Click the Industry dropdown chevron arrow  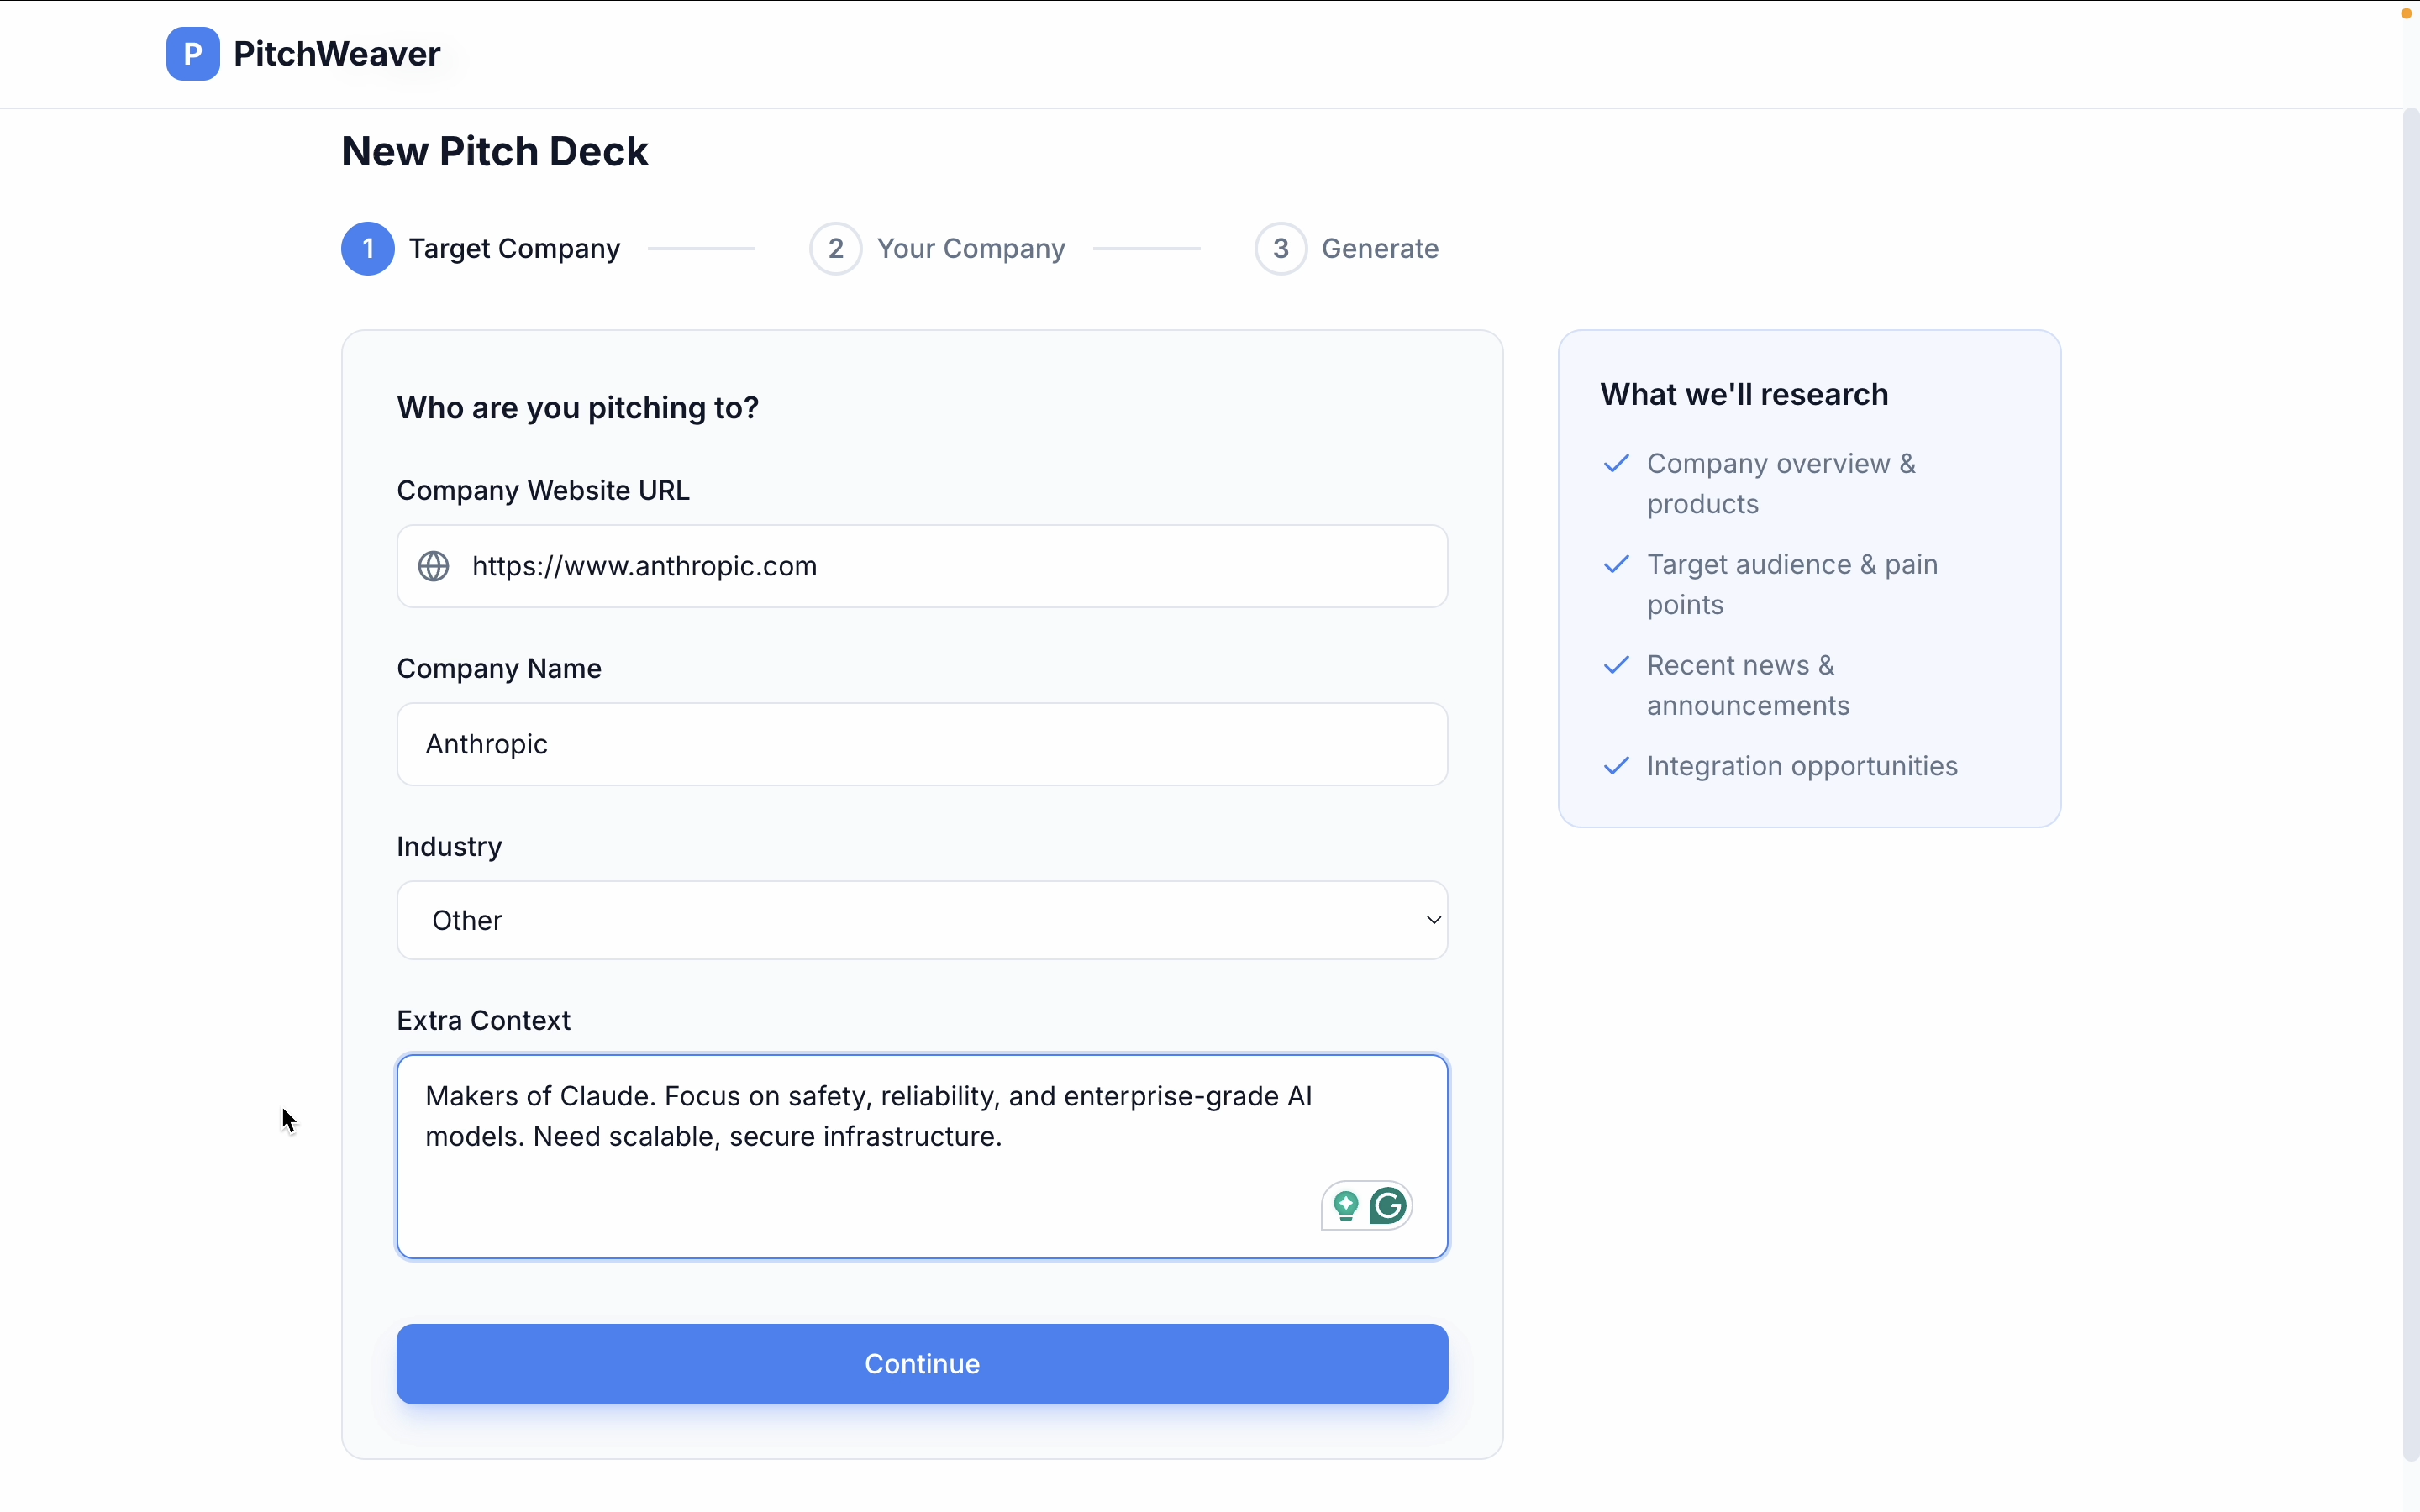pyautogui.click(x=1433, y=920)
